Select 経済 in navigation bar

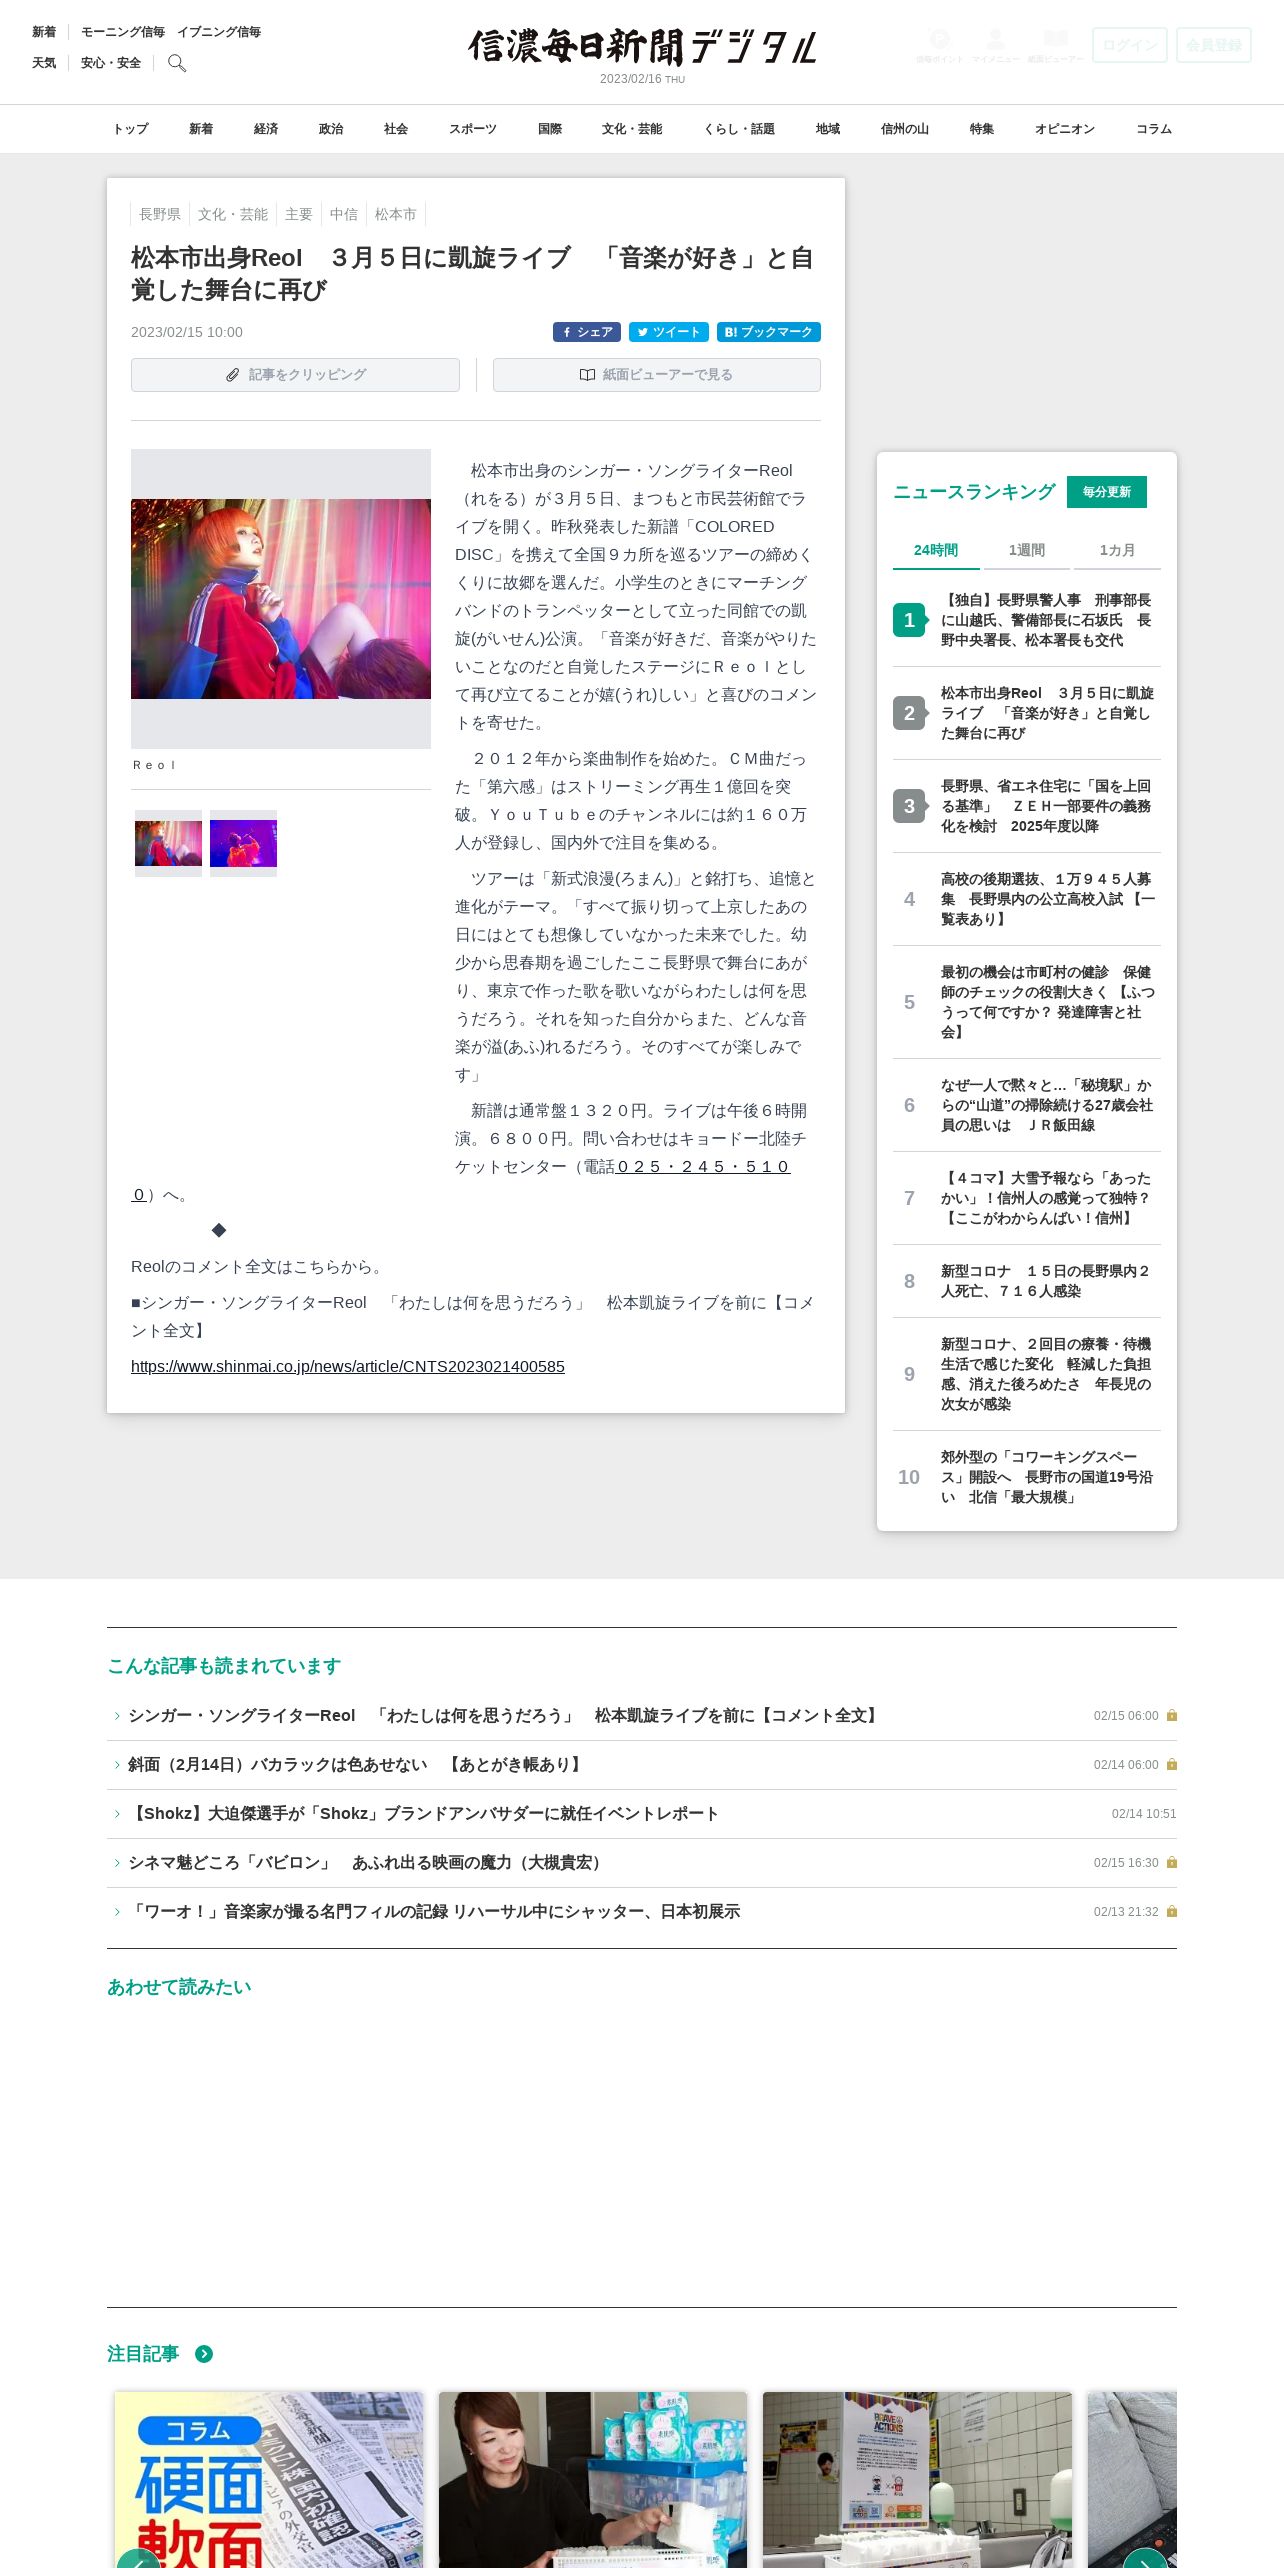coord(266,129)
